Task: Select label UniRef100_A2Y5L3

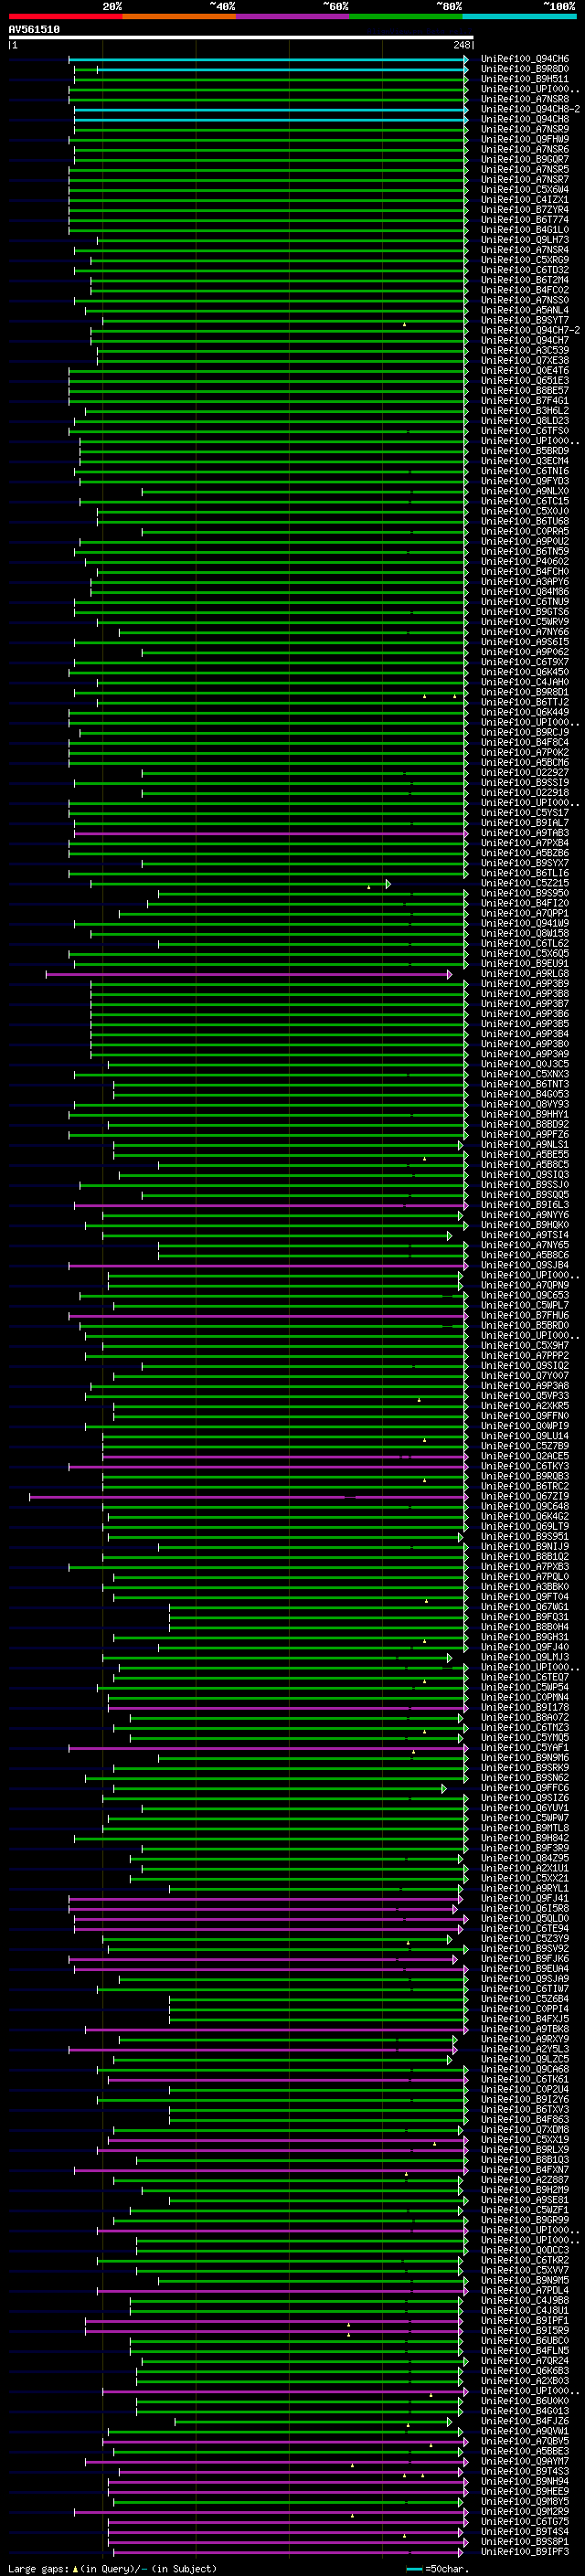Action: (x=525, y=2050)
